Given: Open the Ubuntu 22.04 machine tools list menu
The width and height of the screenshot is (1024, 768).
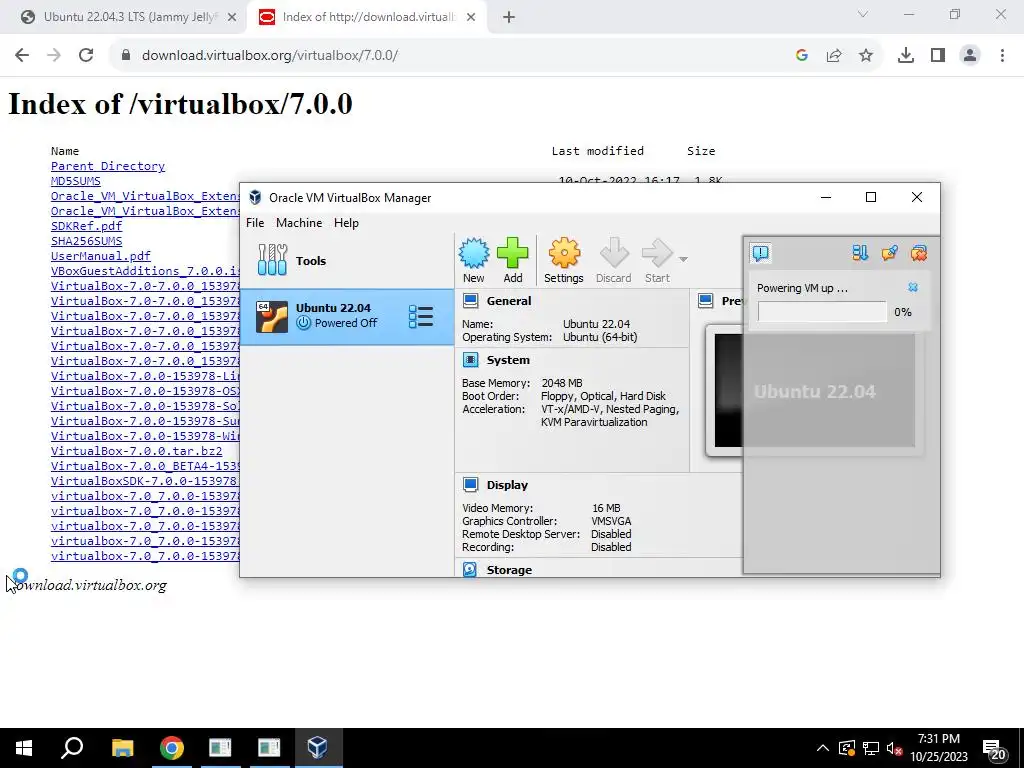Looking at the screenshot, I should pos(421,317).
